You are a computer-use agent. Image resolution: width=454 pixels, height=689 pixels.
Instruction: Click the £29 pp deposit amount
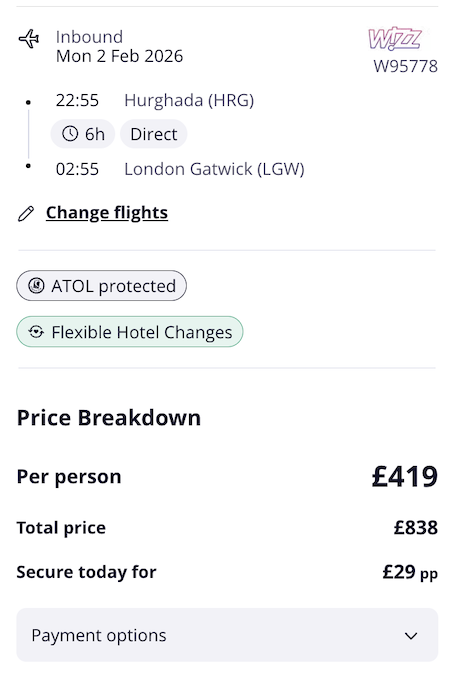[410, 573]
